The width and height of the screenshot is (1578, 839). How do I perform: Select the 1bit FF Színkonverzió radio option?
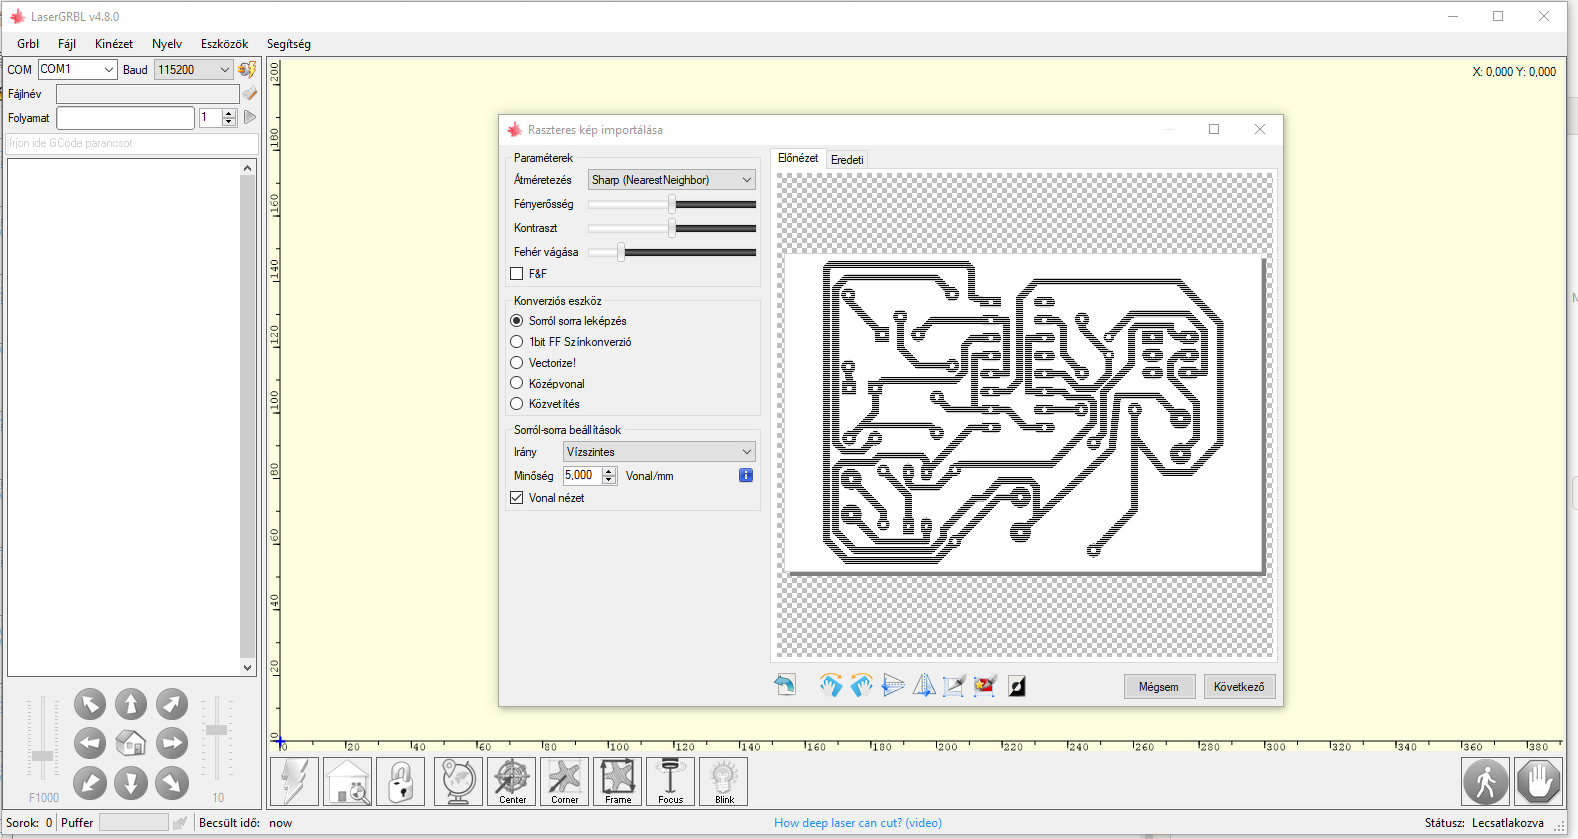tap(517, 342)
